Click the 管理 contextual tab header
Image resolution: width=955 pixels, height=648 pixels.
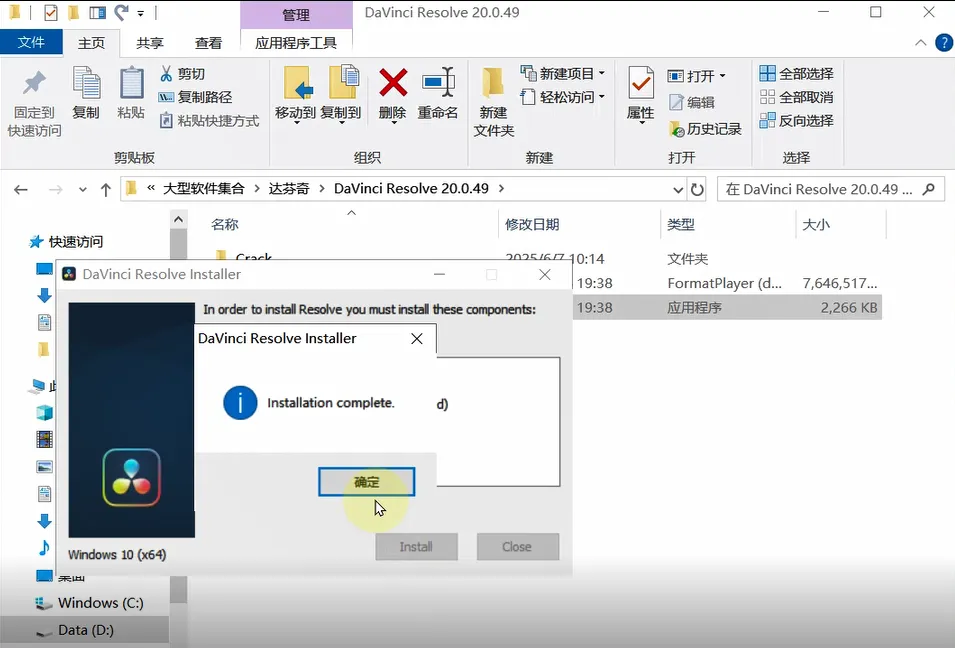click(x=296, y=15)
